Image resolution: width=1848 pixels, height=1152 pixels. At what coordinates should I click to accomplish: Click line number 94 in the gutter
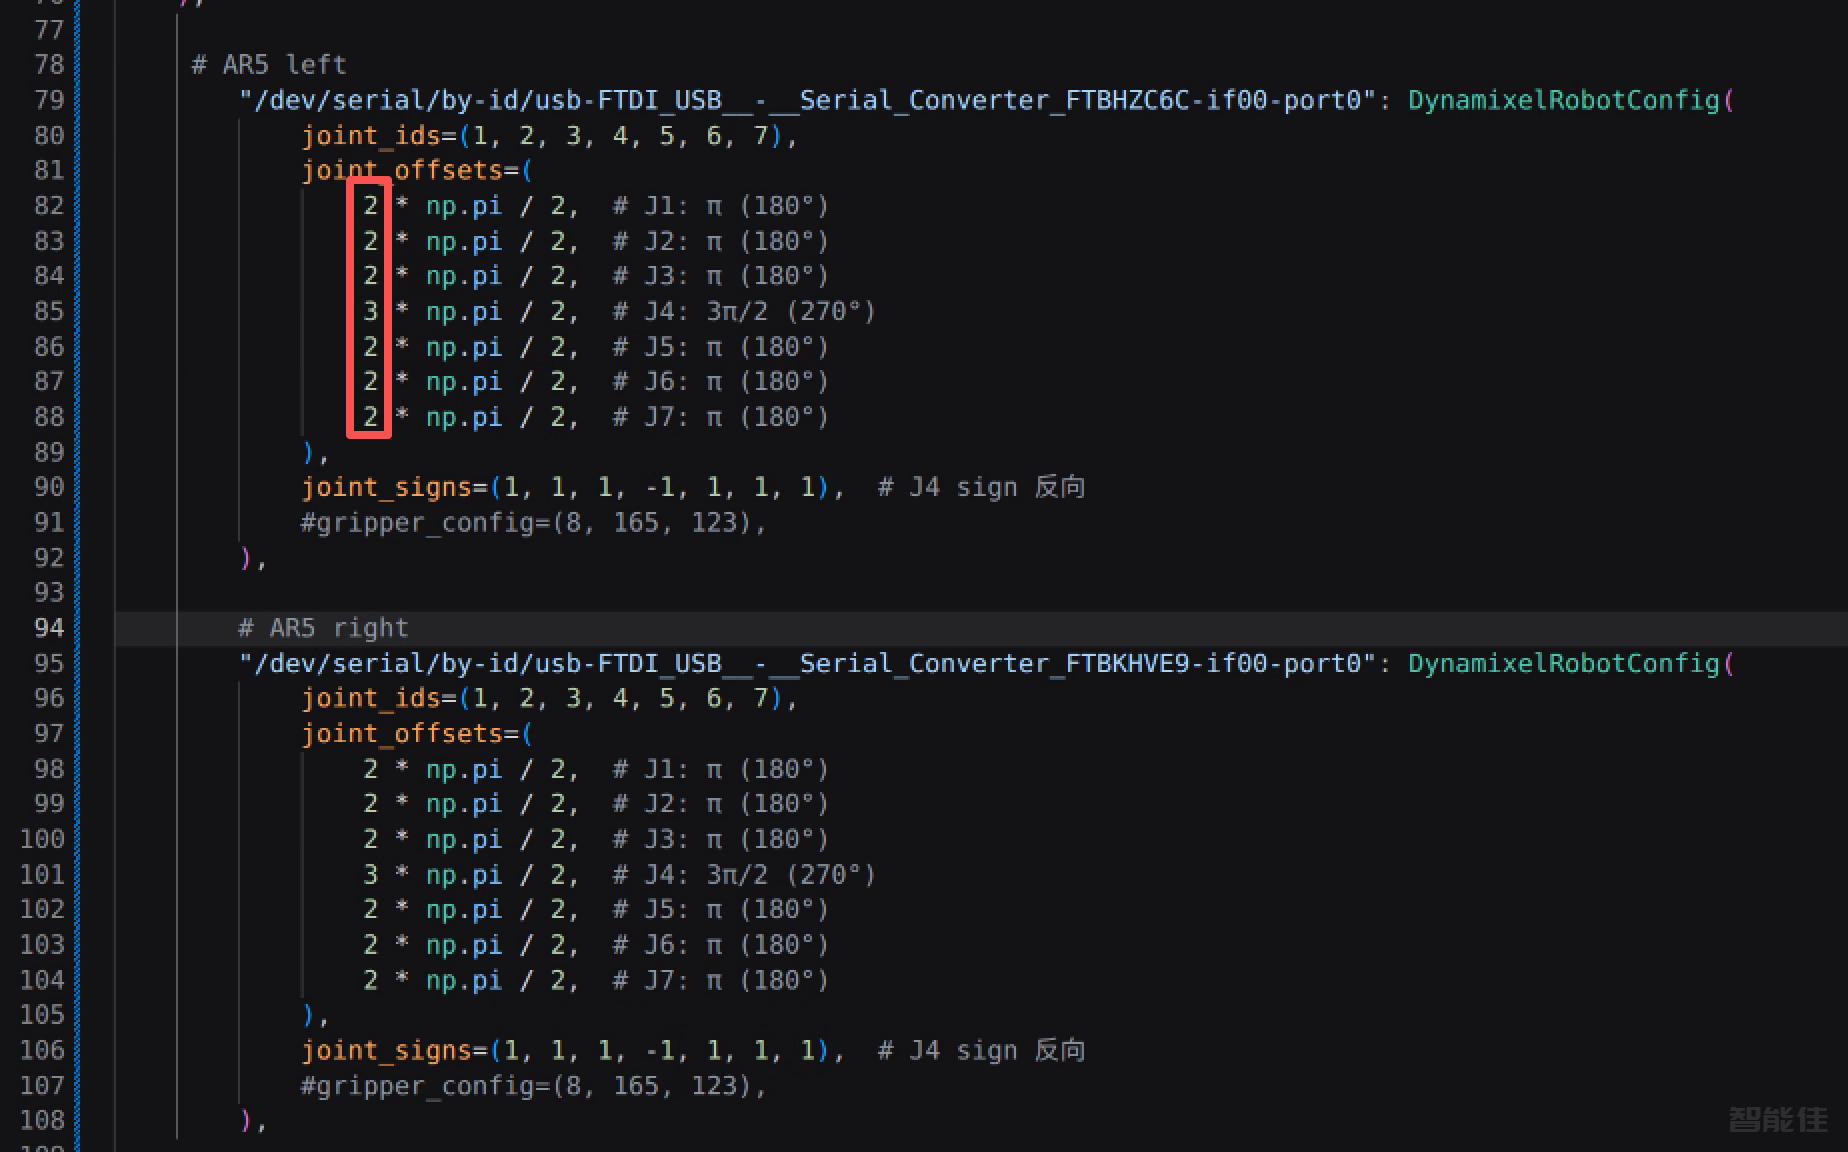point(49,628)
